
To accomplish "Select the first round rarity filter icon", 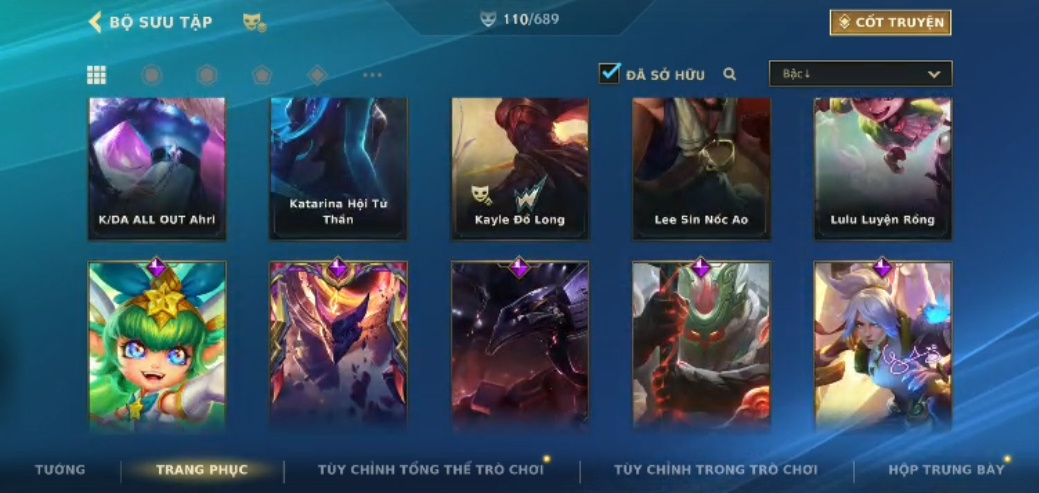I will [x=152, y=75].
